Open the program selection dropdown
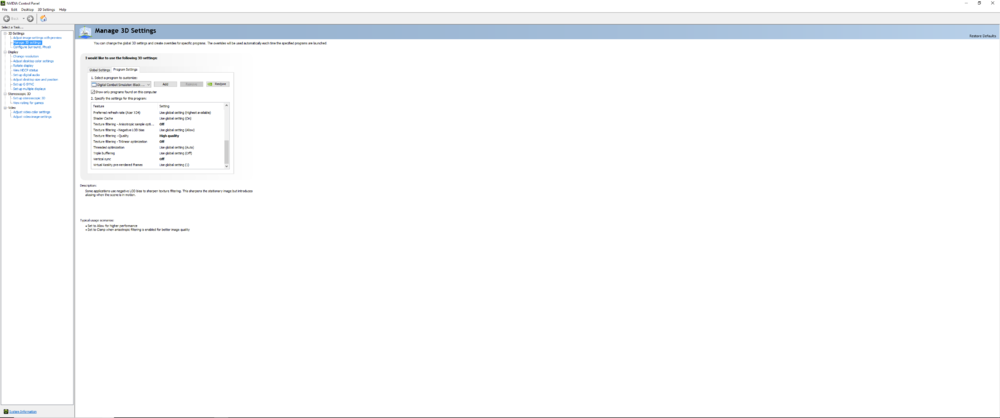Viewport: 1000px width, 418px height. point(121,84)
